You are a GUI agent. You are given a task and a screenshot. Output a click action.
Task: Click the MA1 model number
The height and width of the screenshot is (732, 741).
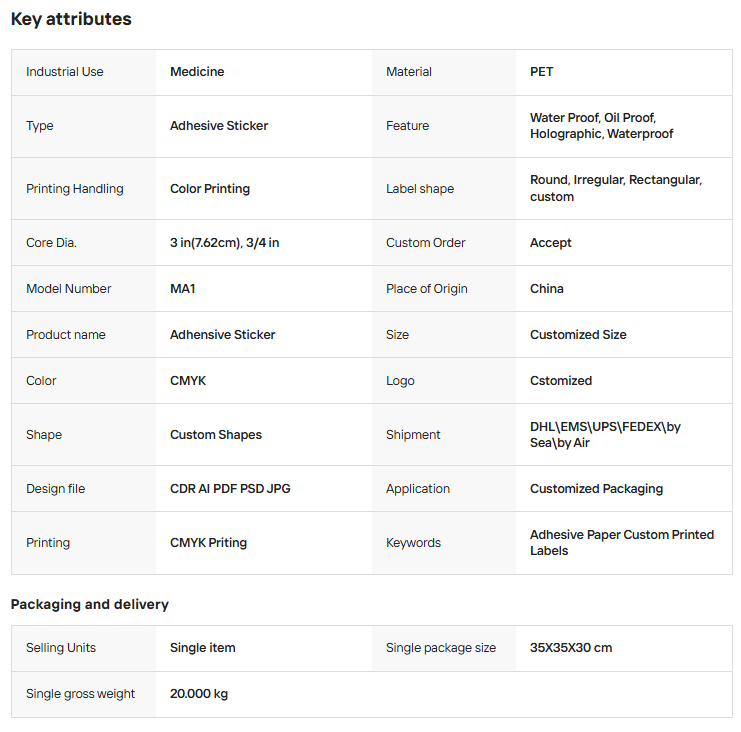tap(183, 289)
